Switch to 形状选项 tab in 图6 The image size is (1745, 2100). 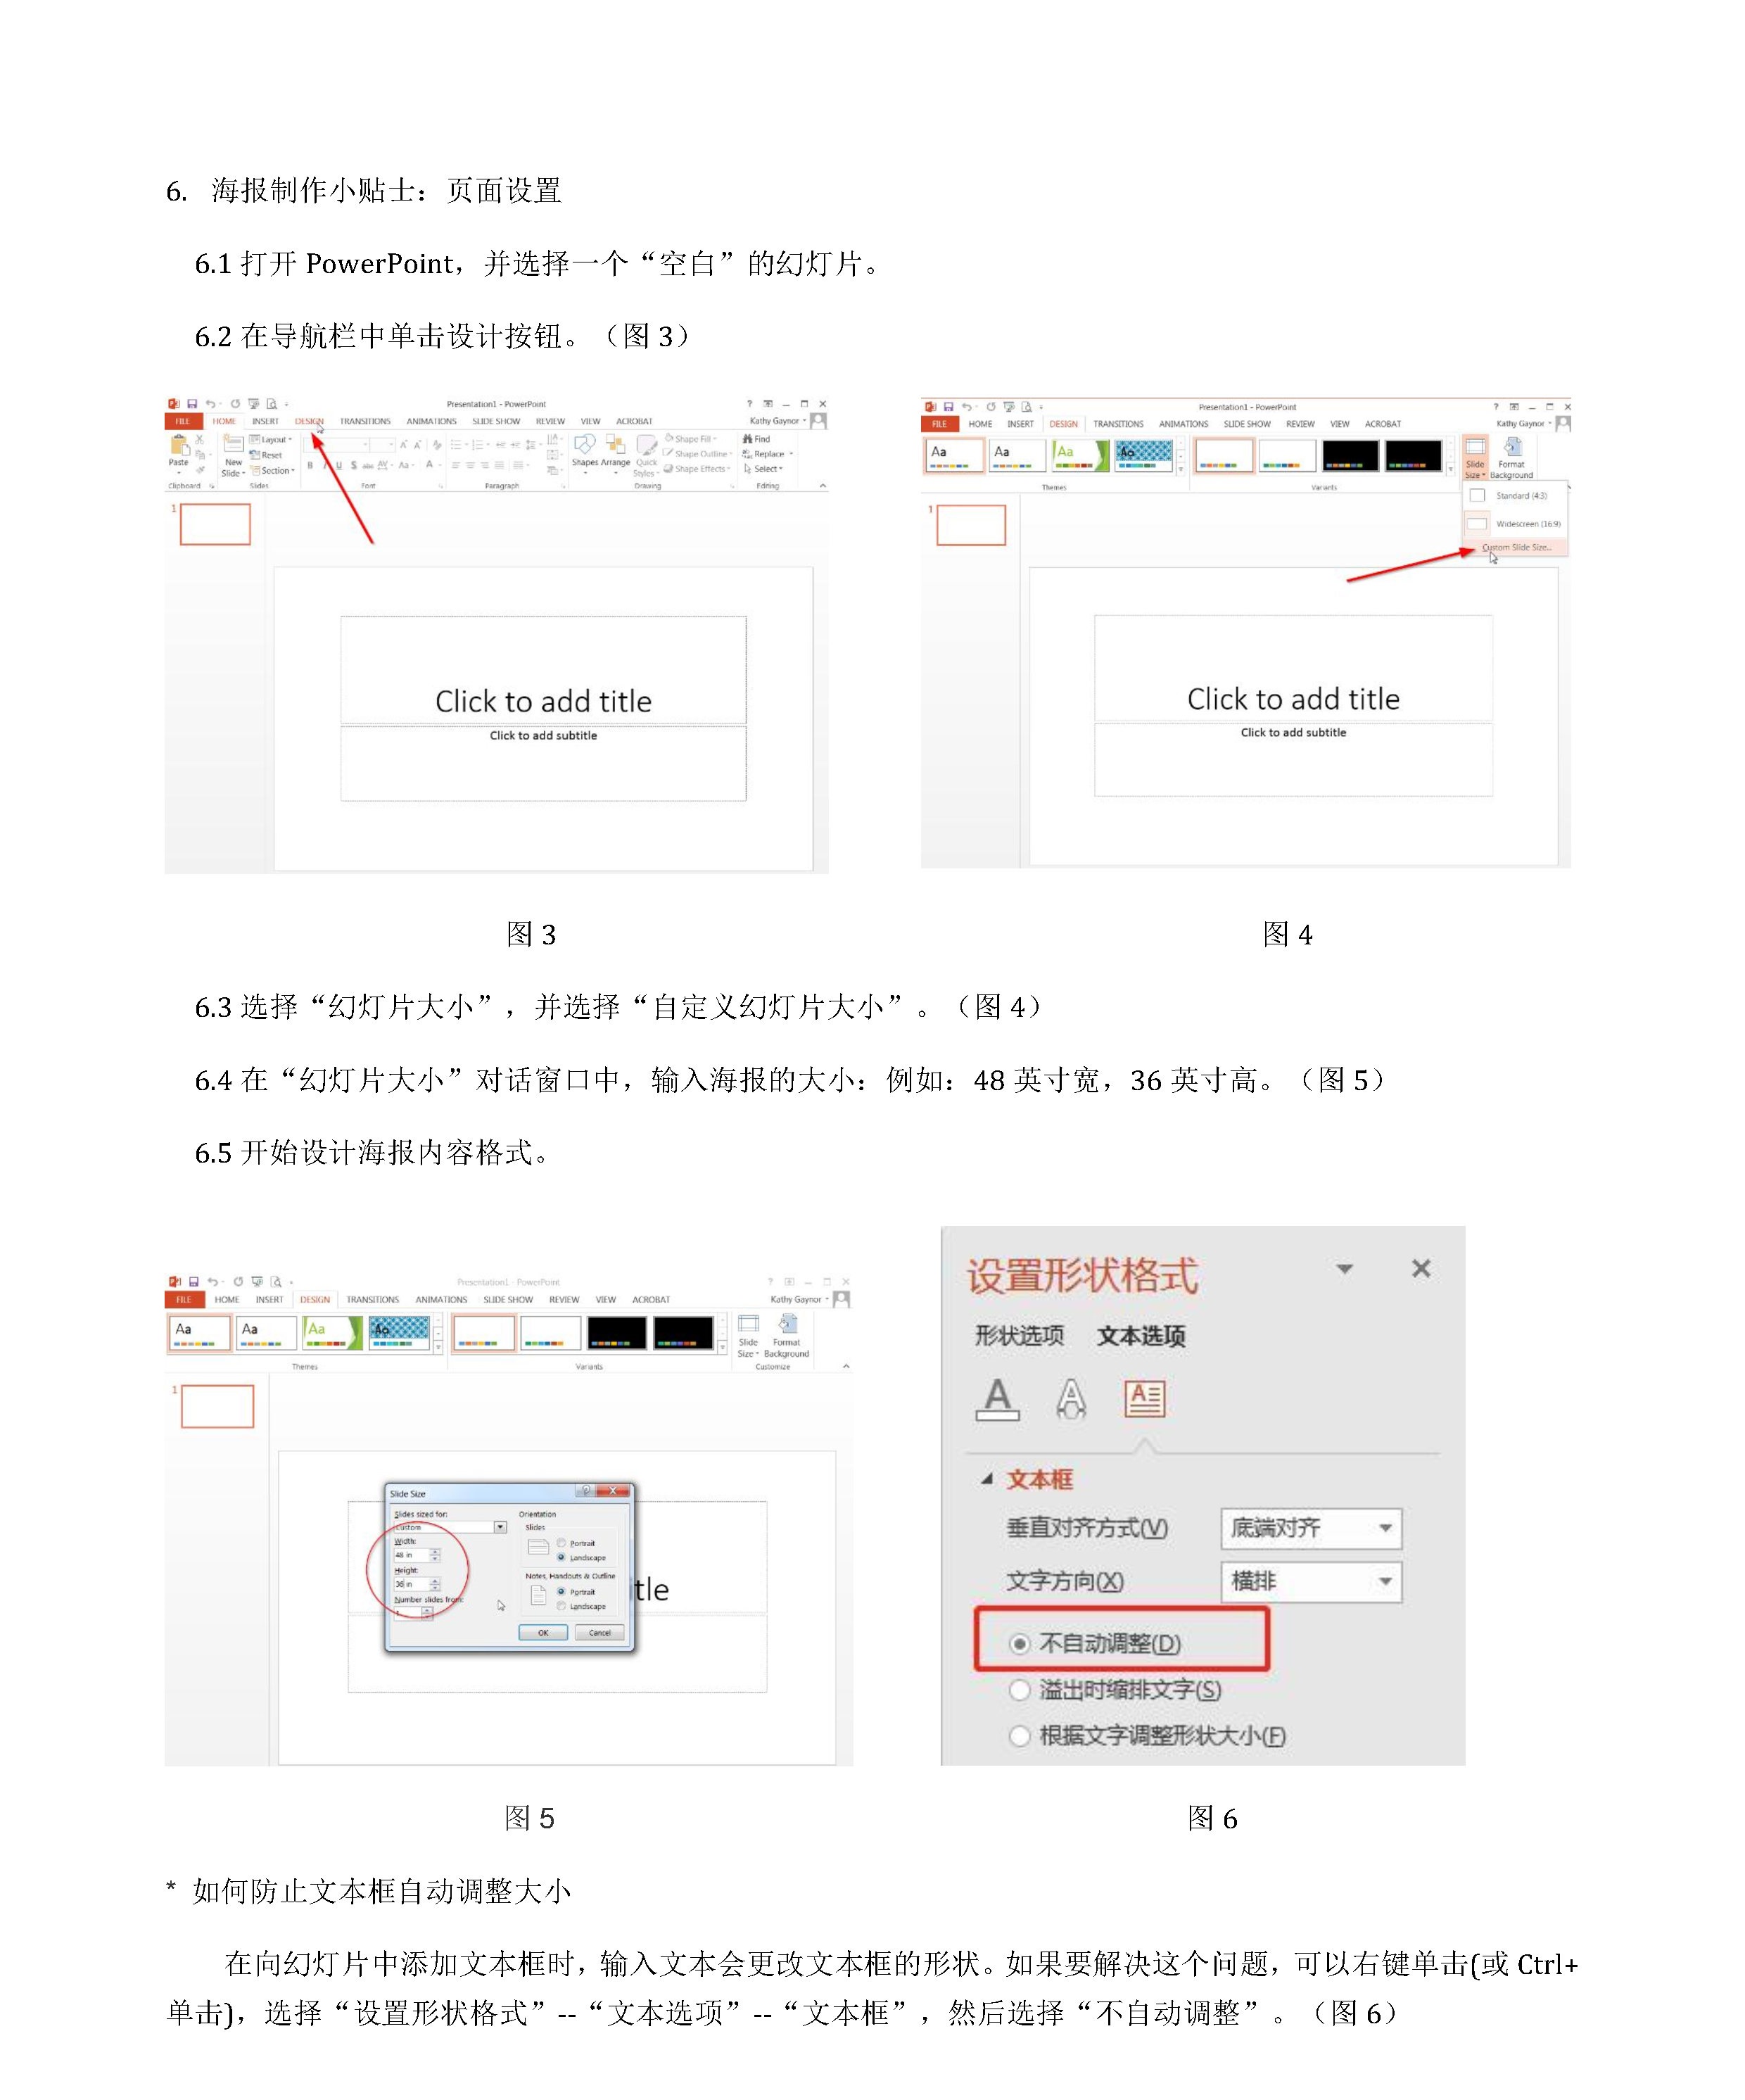[1019, 1335]
